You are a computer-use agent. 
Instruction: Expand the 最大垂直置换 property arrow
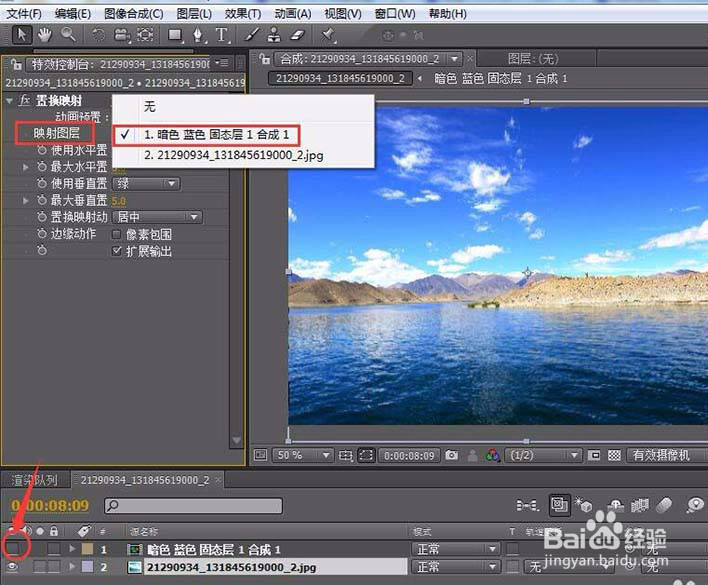[x=26, y=200]
